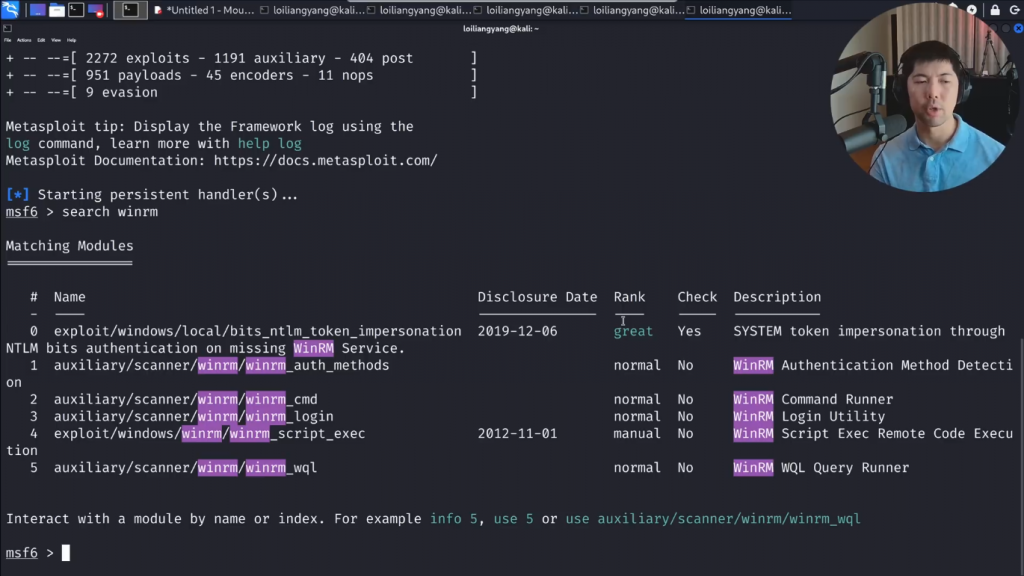Click 'Starting persistent handler(s)' line
The height and width of the screenshot is (576, 1024).
152,195
